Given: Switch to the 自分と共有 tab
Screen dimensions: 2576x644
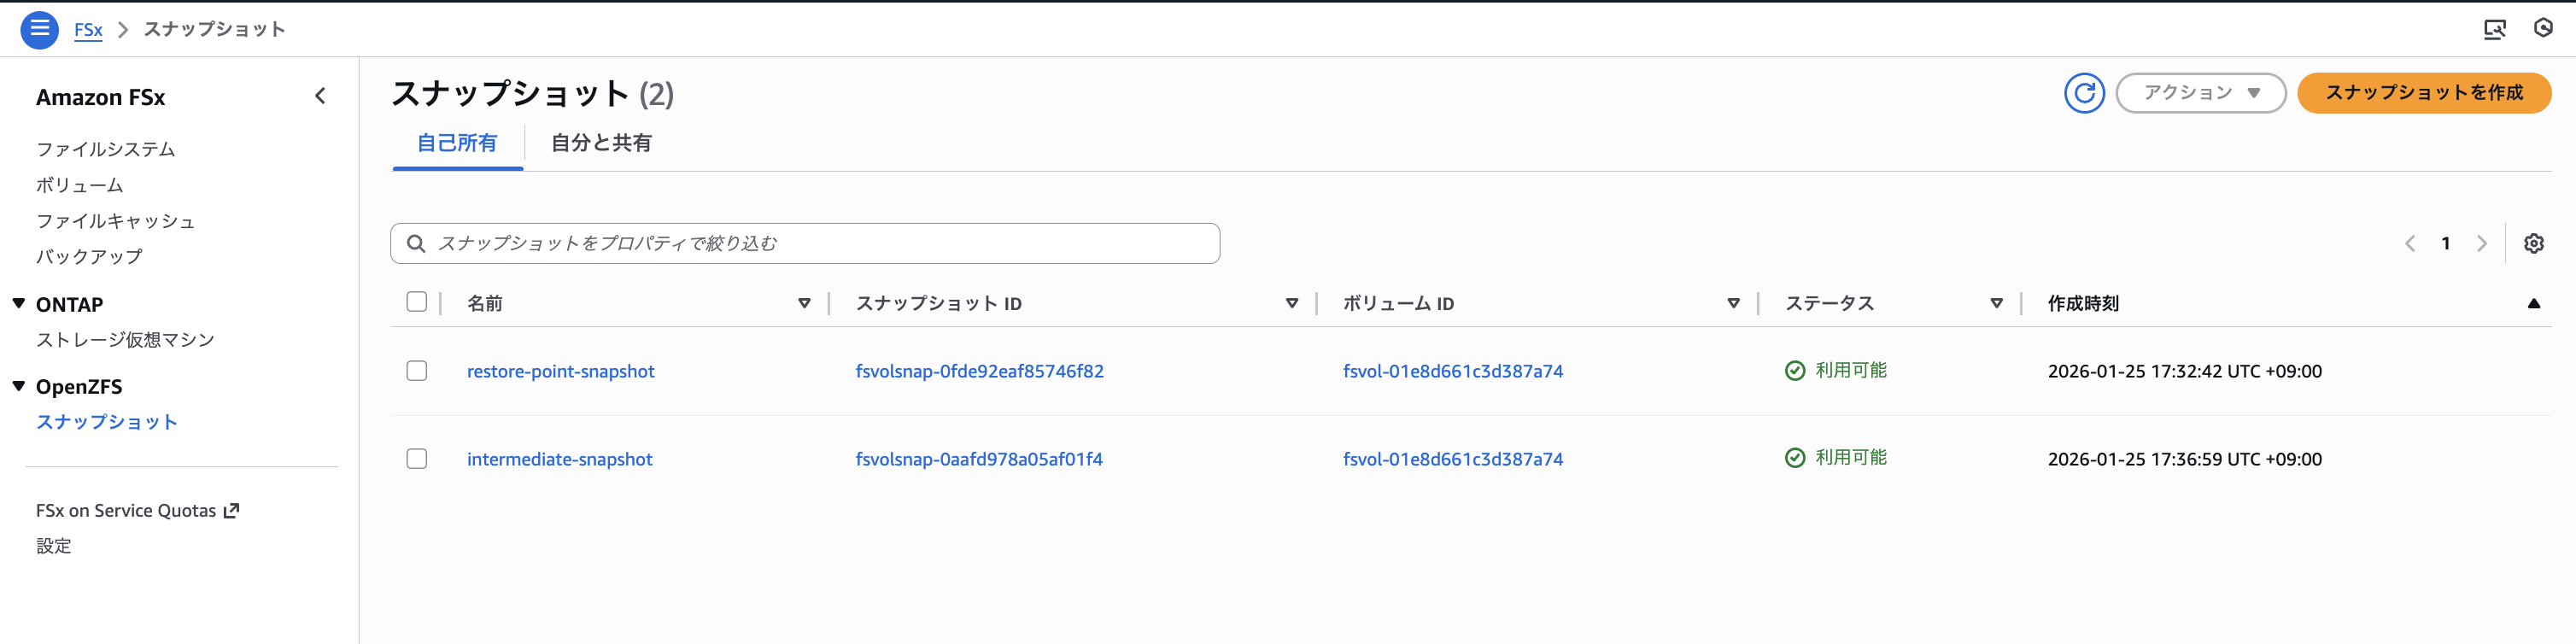Looking at the screenshot, I should [601, 143].
